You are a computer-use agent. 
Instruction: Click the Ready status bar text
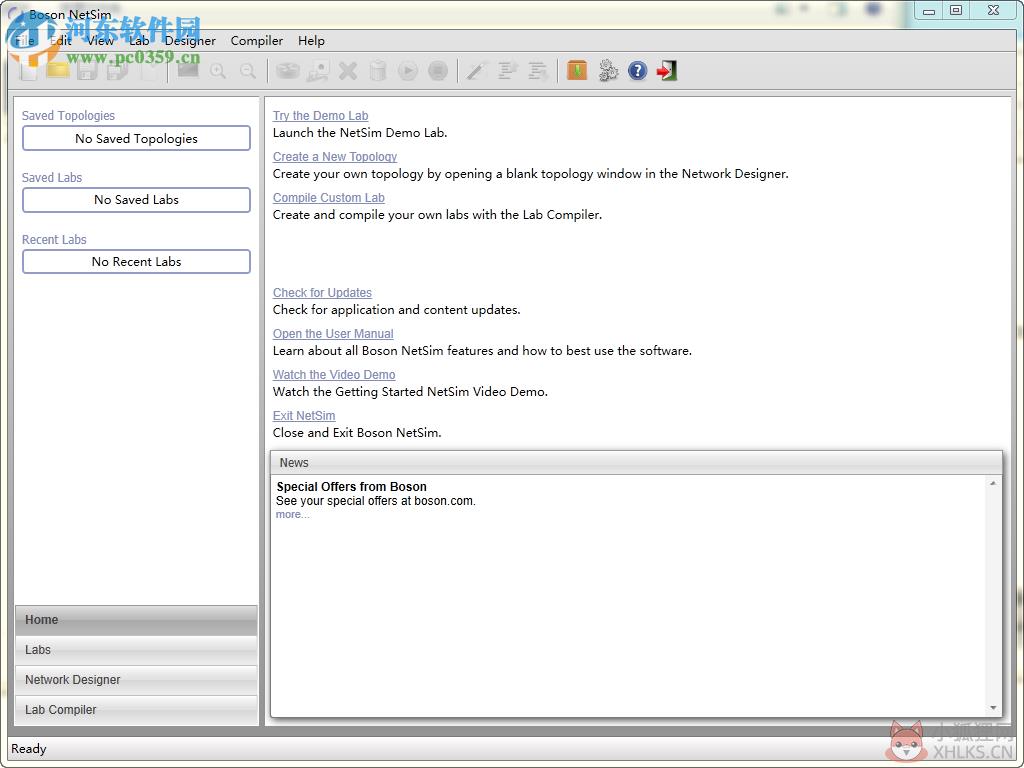[x=29, y=748]
